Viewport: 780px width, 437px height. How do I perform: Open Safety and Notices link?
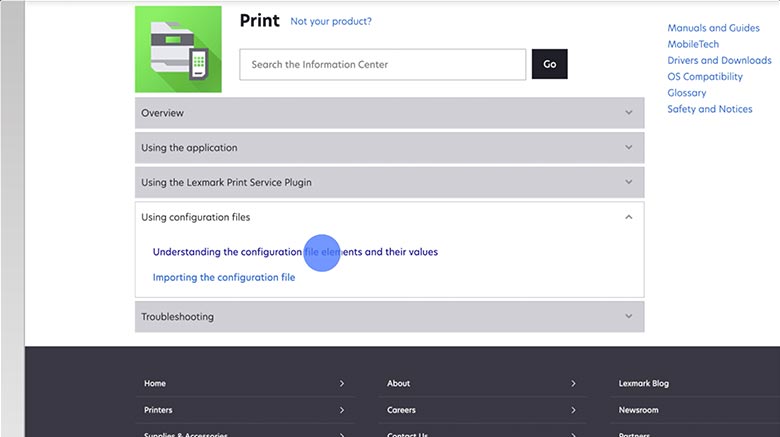coord(709,109)
